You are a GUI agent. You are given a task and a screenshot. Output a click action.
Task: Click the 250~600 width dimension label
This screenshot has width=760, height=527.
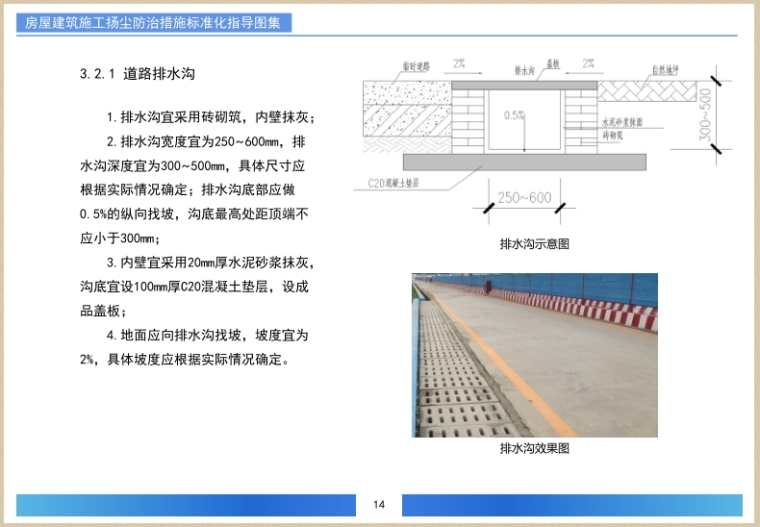point(524,199)
